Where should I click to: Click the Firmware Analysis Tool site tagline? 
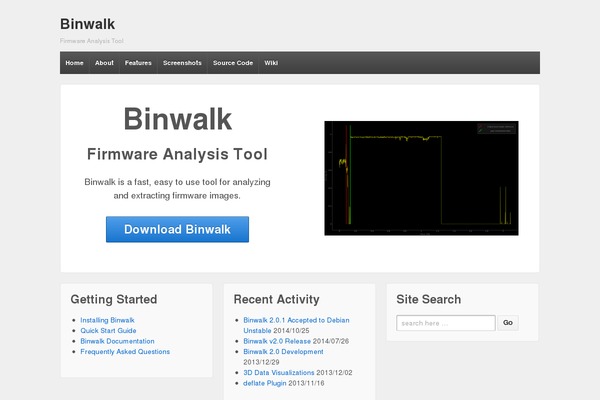coord(91,41)
